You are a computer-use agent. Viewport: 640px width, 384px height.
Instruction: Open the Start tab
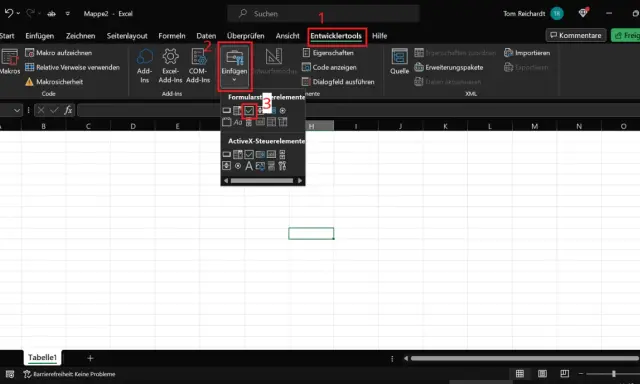point(7,36)
